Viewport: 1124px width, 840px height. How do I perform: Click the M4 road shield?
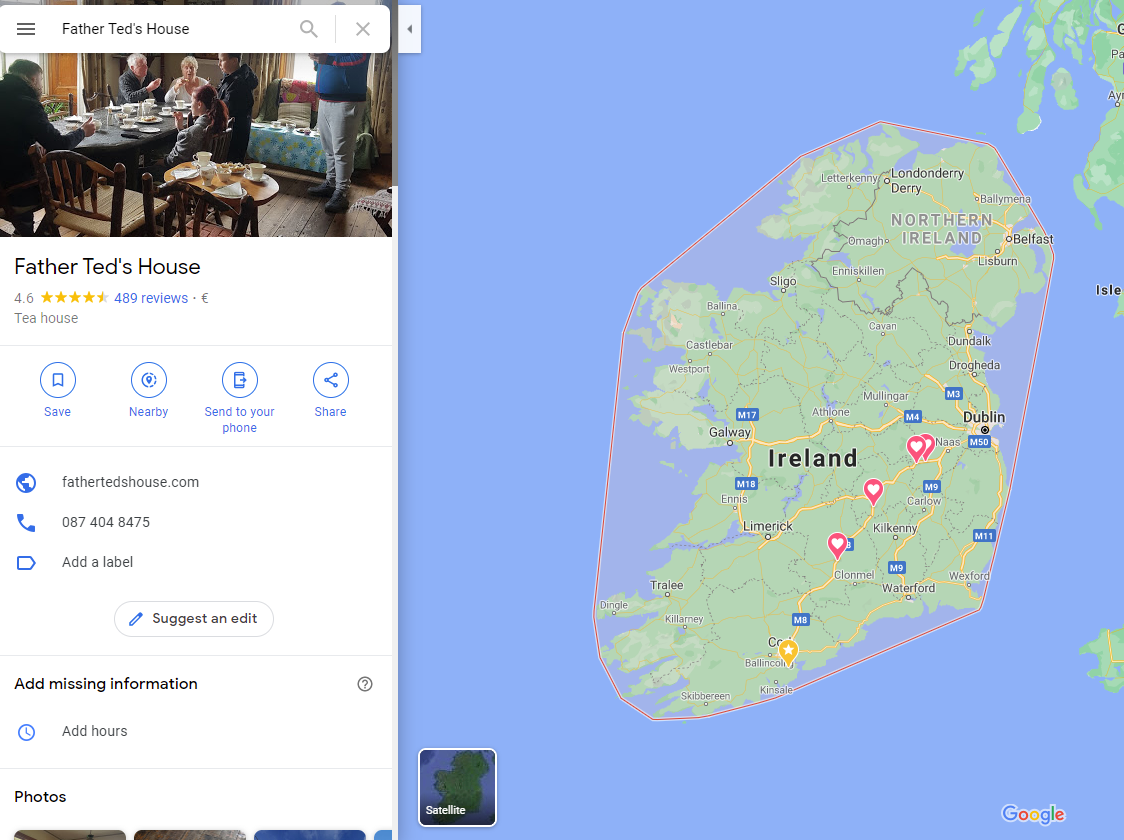[913, 417]
